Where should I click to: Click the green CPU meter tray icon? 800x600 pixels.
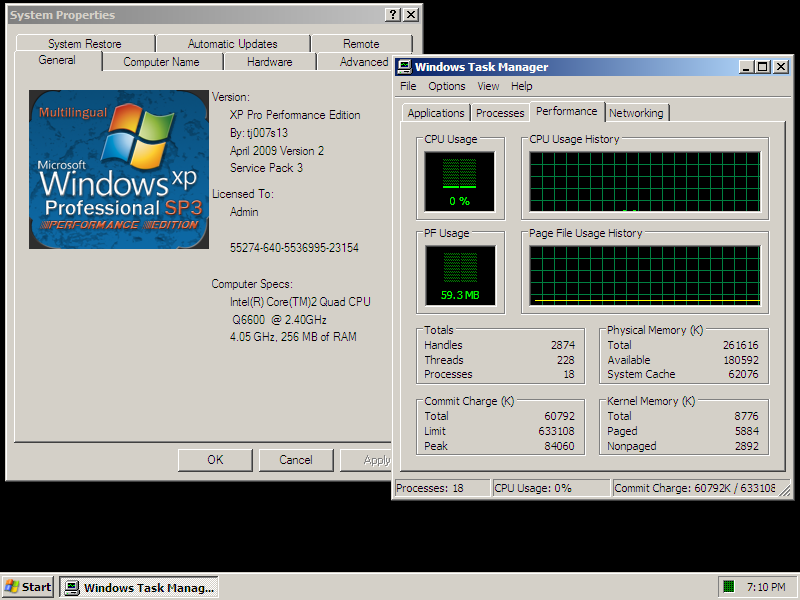[x=728, y=587]
